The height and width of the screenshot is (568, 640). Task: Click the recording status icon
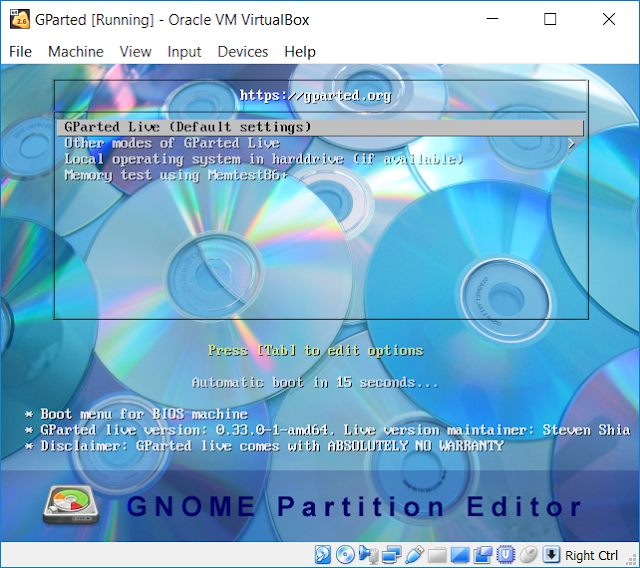(483, 555)
